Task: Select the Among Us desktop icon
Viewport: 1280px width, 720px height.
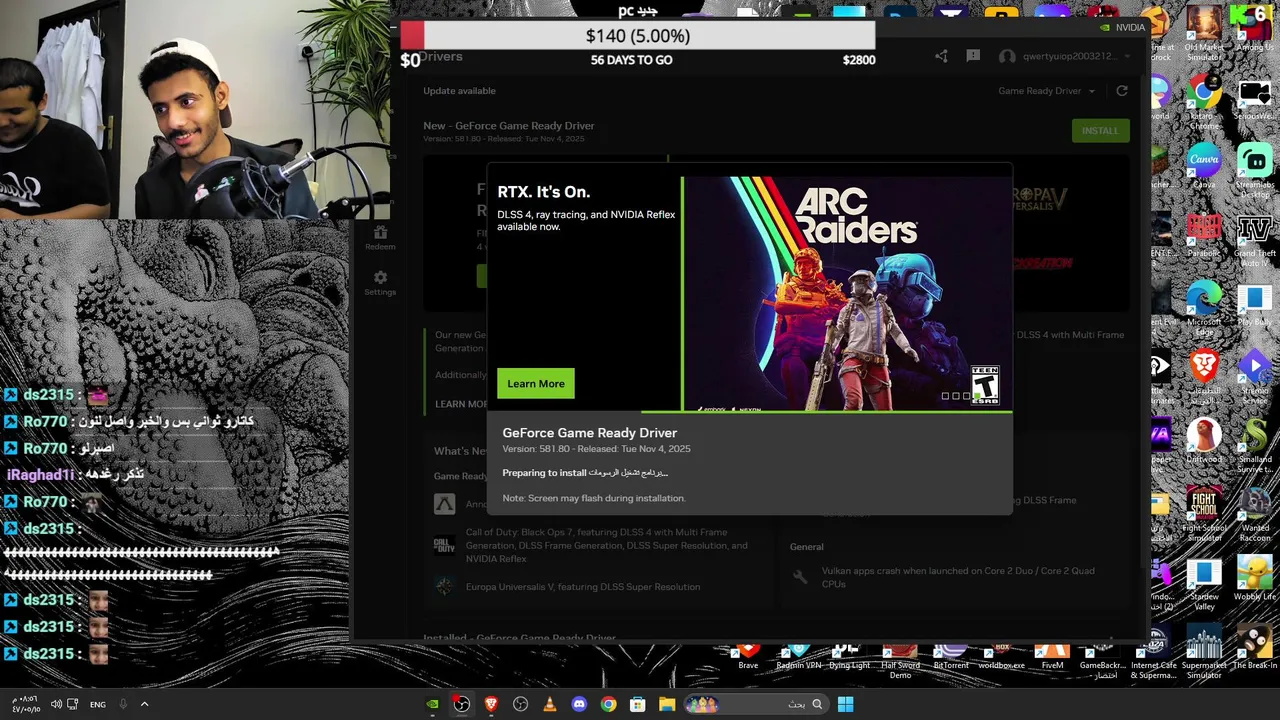Action: pyautogui.click(x=1254, y=28)
